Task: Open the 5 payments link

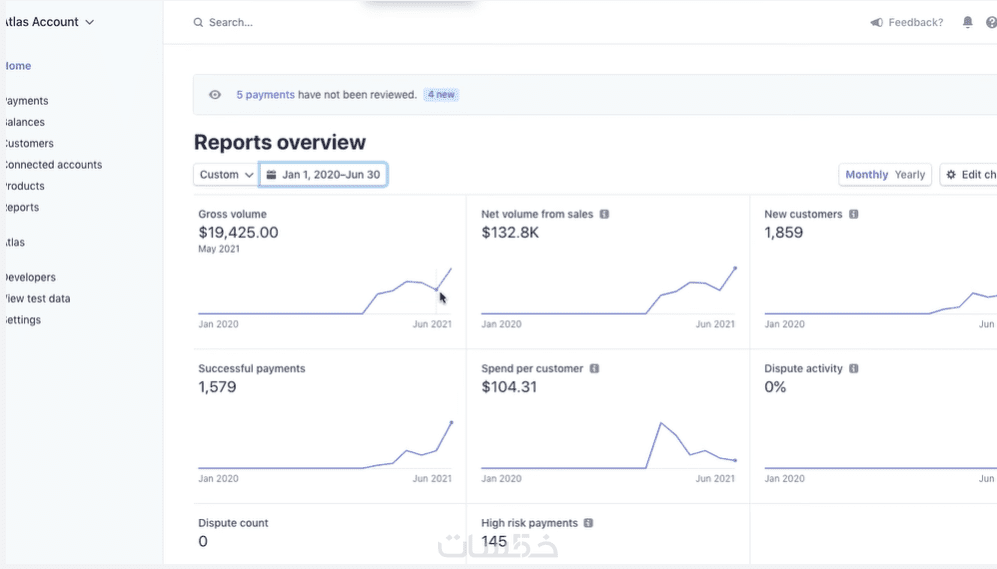Action: point(265,95)
